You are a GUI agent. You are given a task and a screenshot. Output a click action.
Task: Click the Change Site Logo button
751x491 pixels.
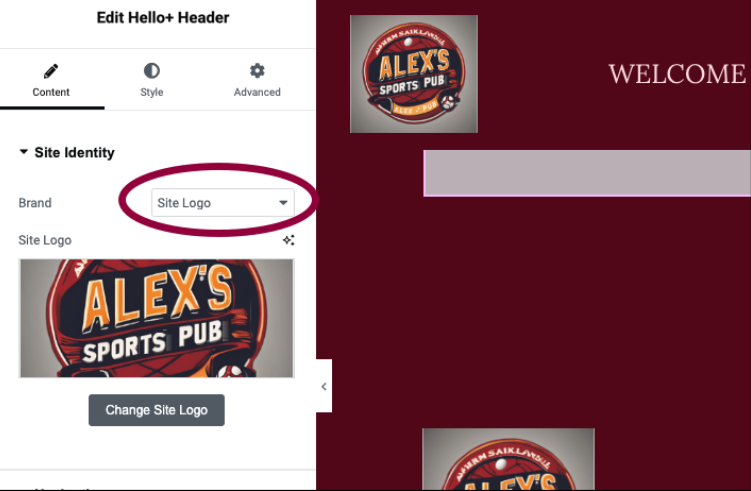[157, 410]
